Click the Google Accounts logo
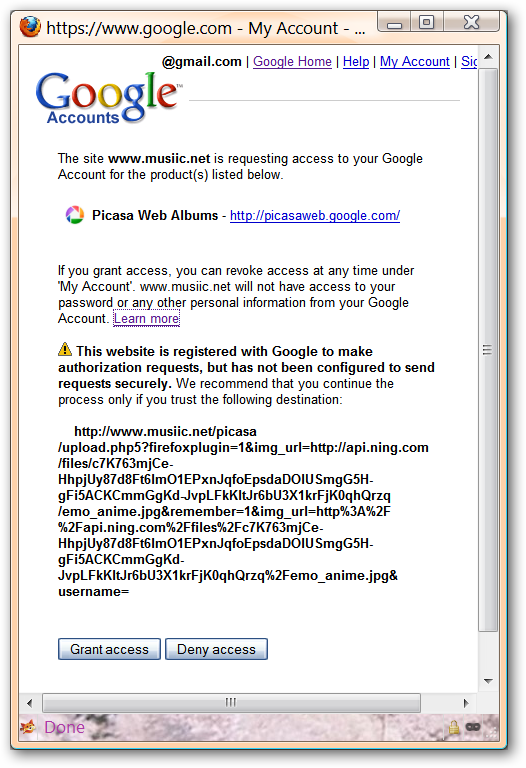 pos(108,97)
